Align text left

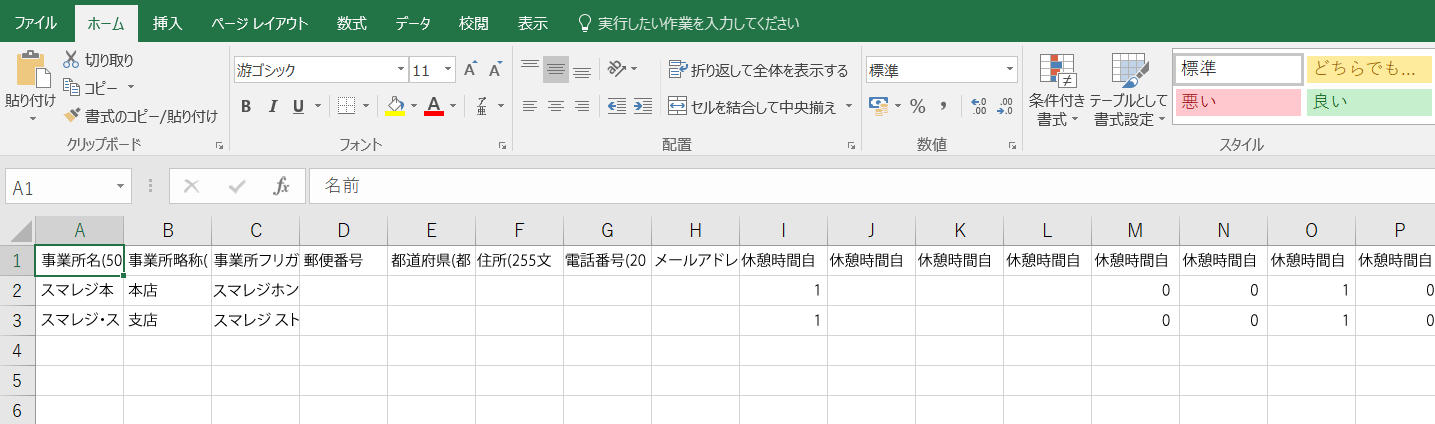[x=530, y=106]
